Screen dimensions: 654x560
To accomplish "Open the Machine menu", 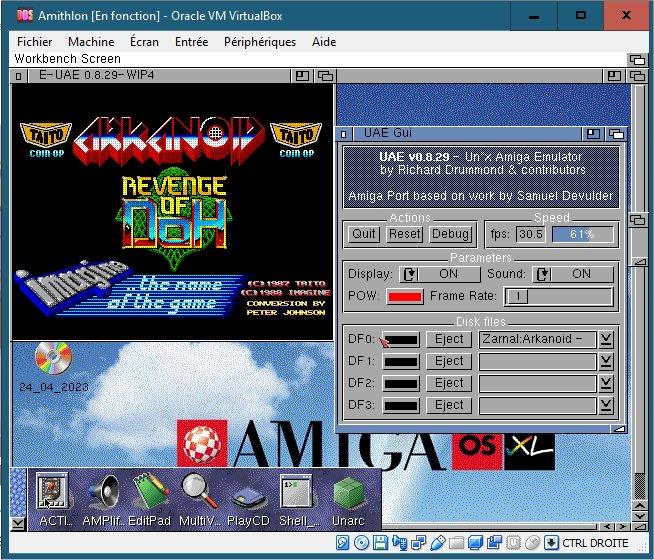I will pos(91,42).
